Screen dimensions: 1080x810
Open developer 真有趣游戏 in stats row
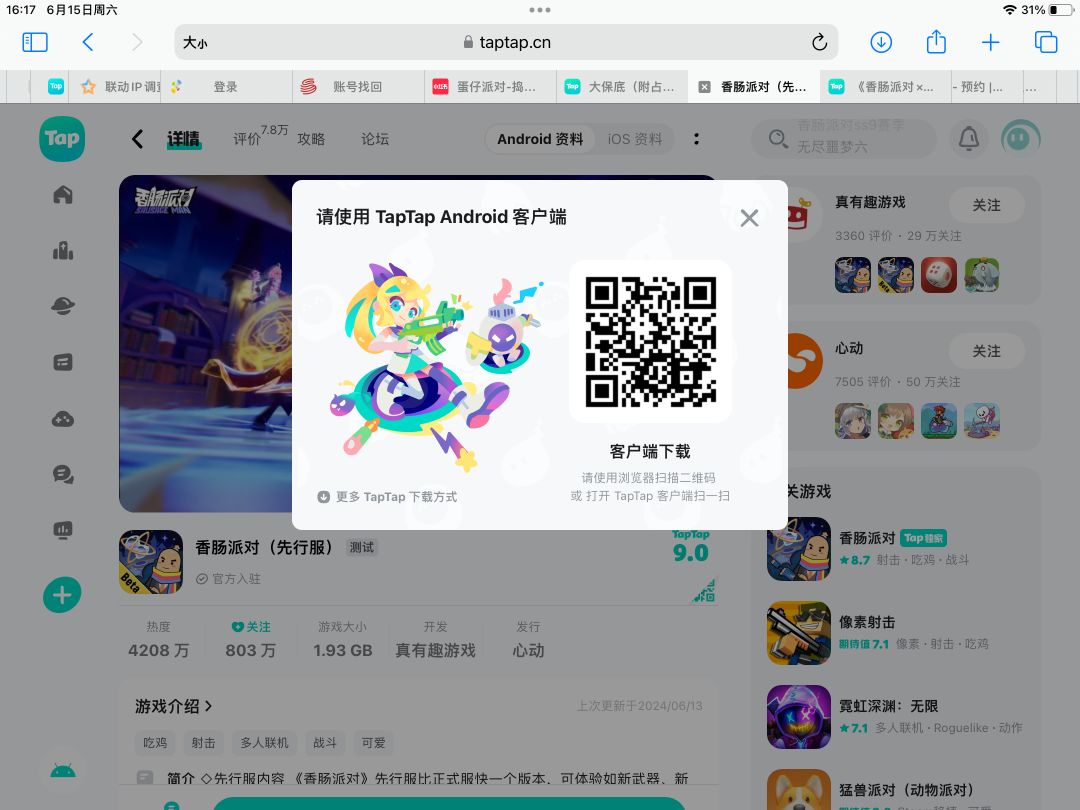(x=435, y=639)
